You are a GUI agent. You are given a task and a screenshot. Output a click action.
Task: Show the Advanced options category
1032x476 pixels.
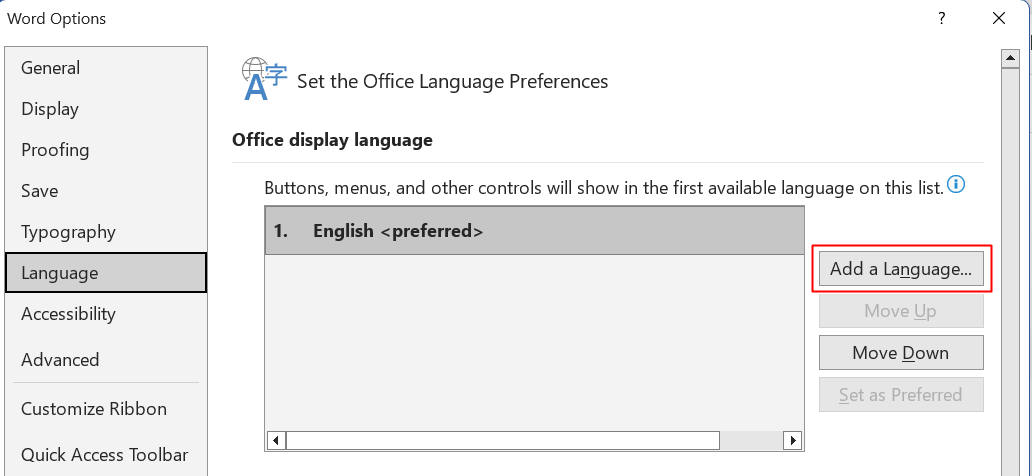[x=60, y=360]
